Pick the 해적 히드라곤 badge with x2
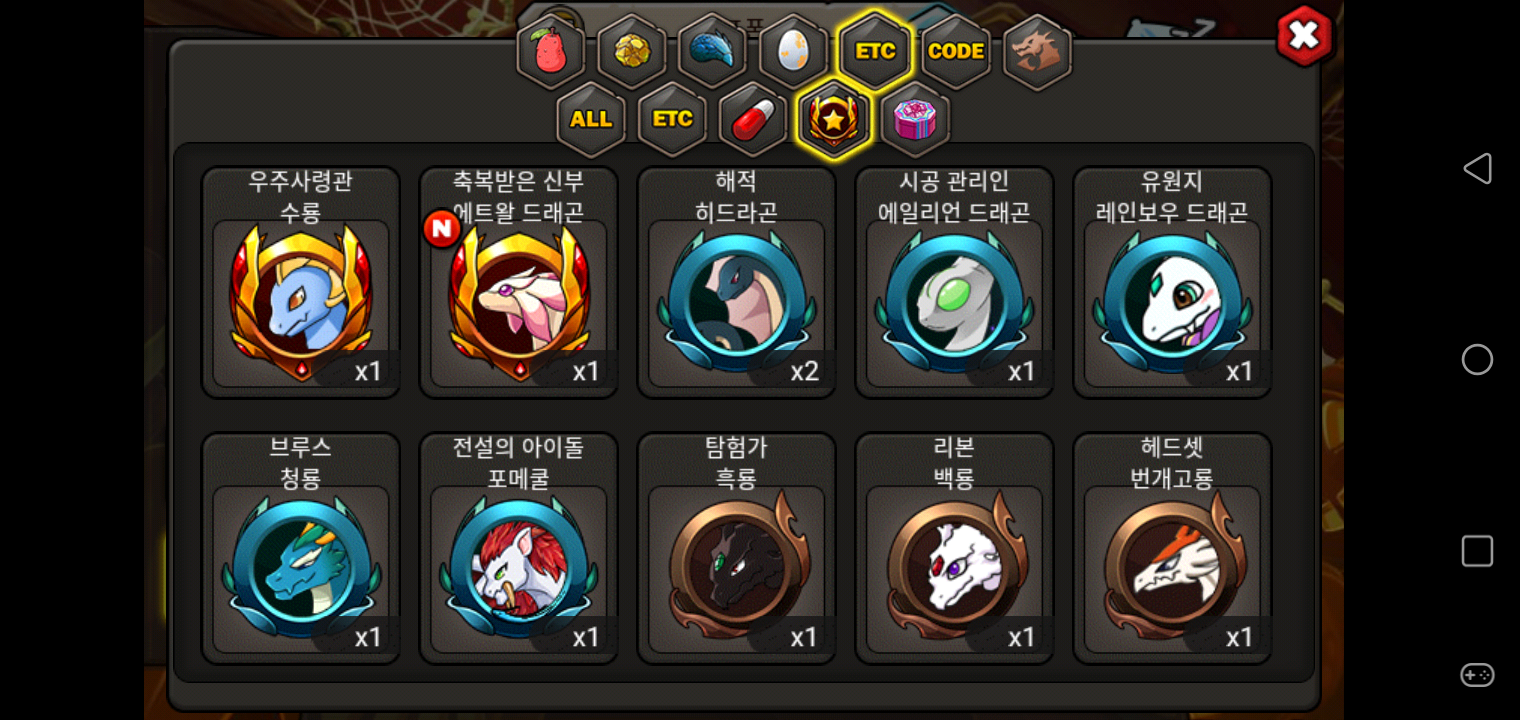Screen dimensions: 1520x720 737,282
